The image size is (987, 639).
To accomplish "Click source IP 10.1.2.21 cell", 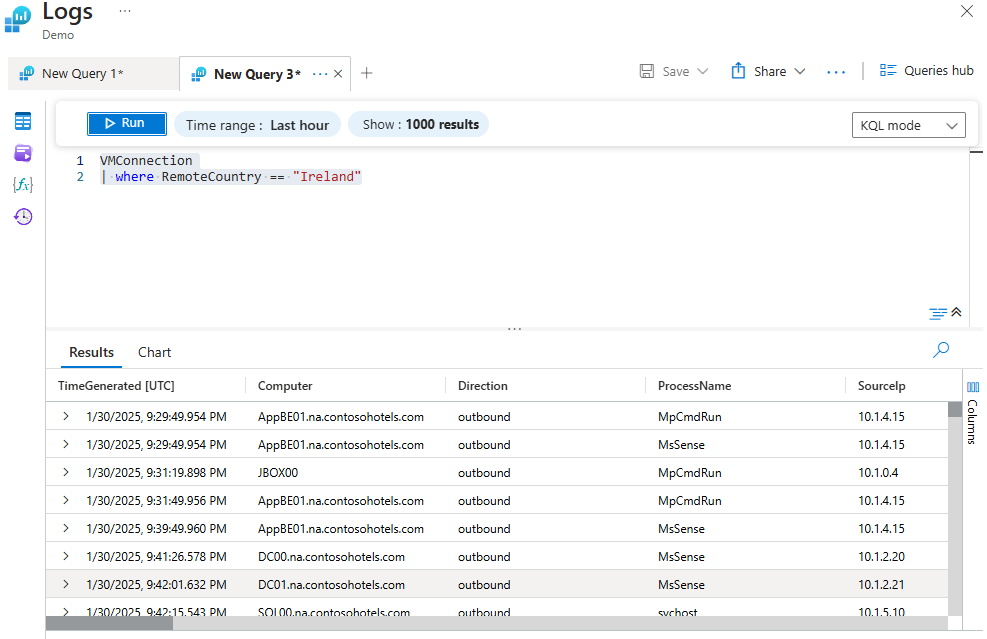I will 881,585.
